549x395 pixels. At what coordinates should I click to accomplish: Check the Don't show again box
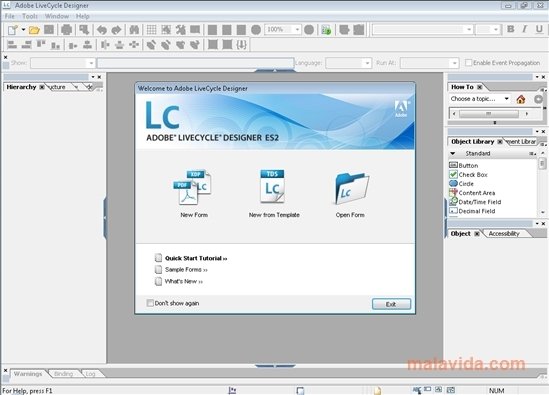pyautogui.click(x=150, y=303)
